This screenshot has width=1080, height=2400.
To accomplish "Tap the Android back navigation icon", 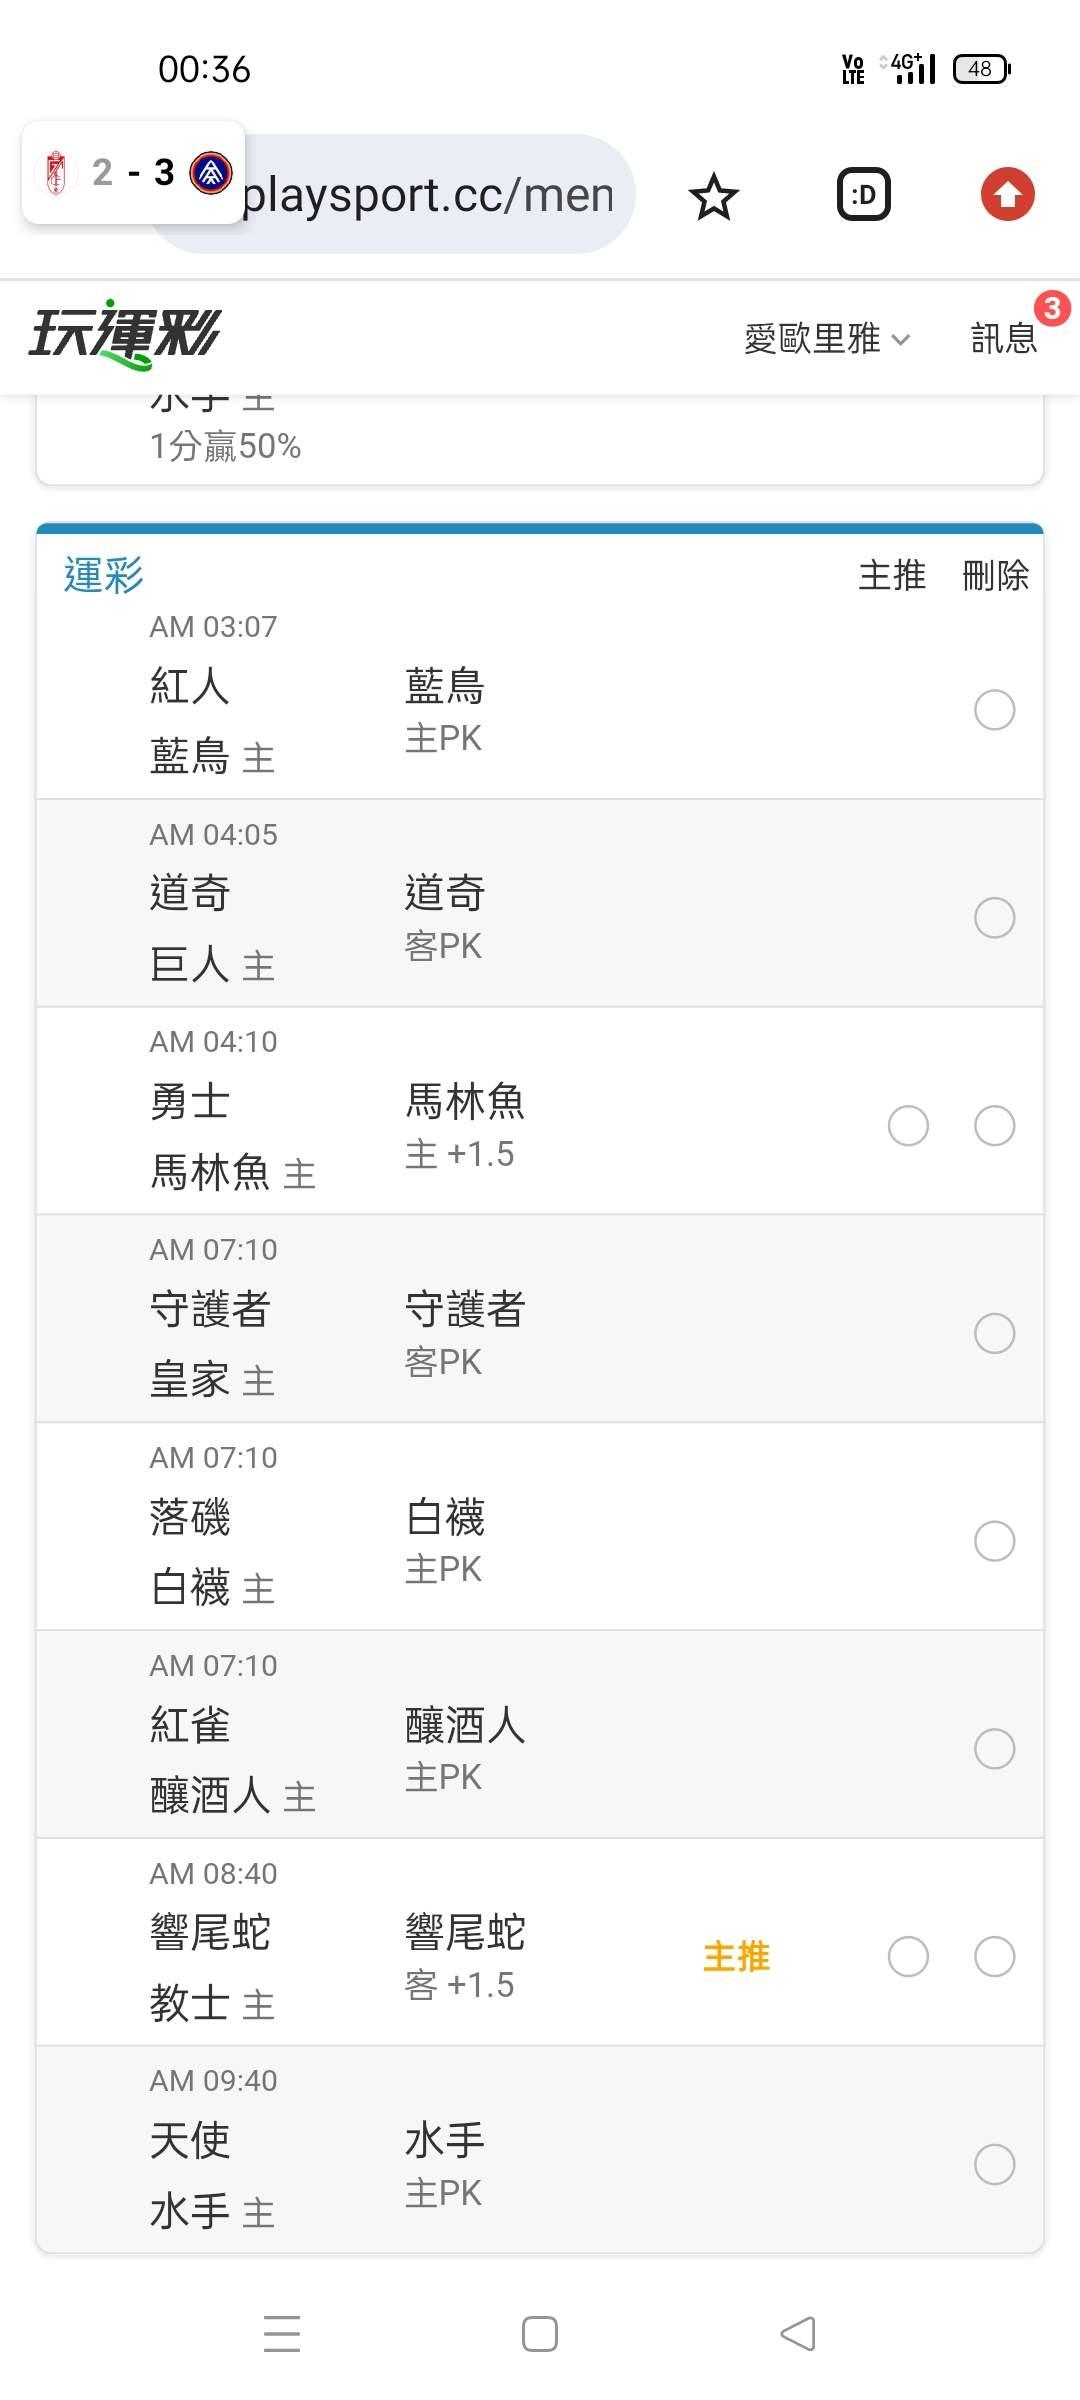I will (798, 2334).
